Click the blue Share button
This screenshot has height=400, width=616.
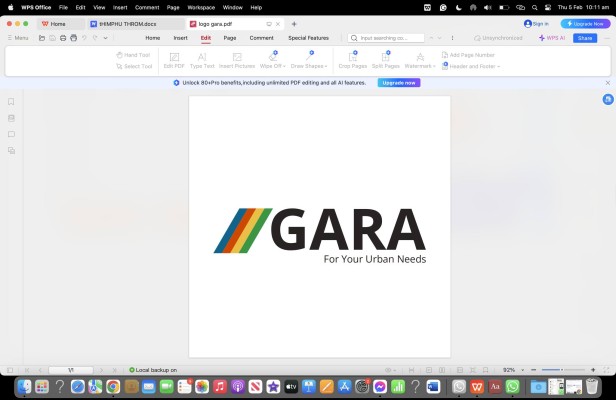pos(584,37)
